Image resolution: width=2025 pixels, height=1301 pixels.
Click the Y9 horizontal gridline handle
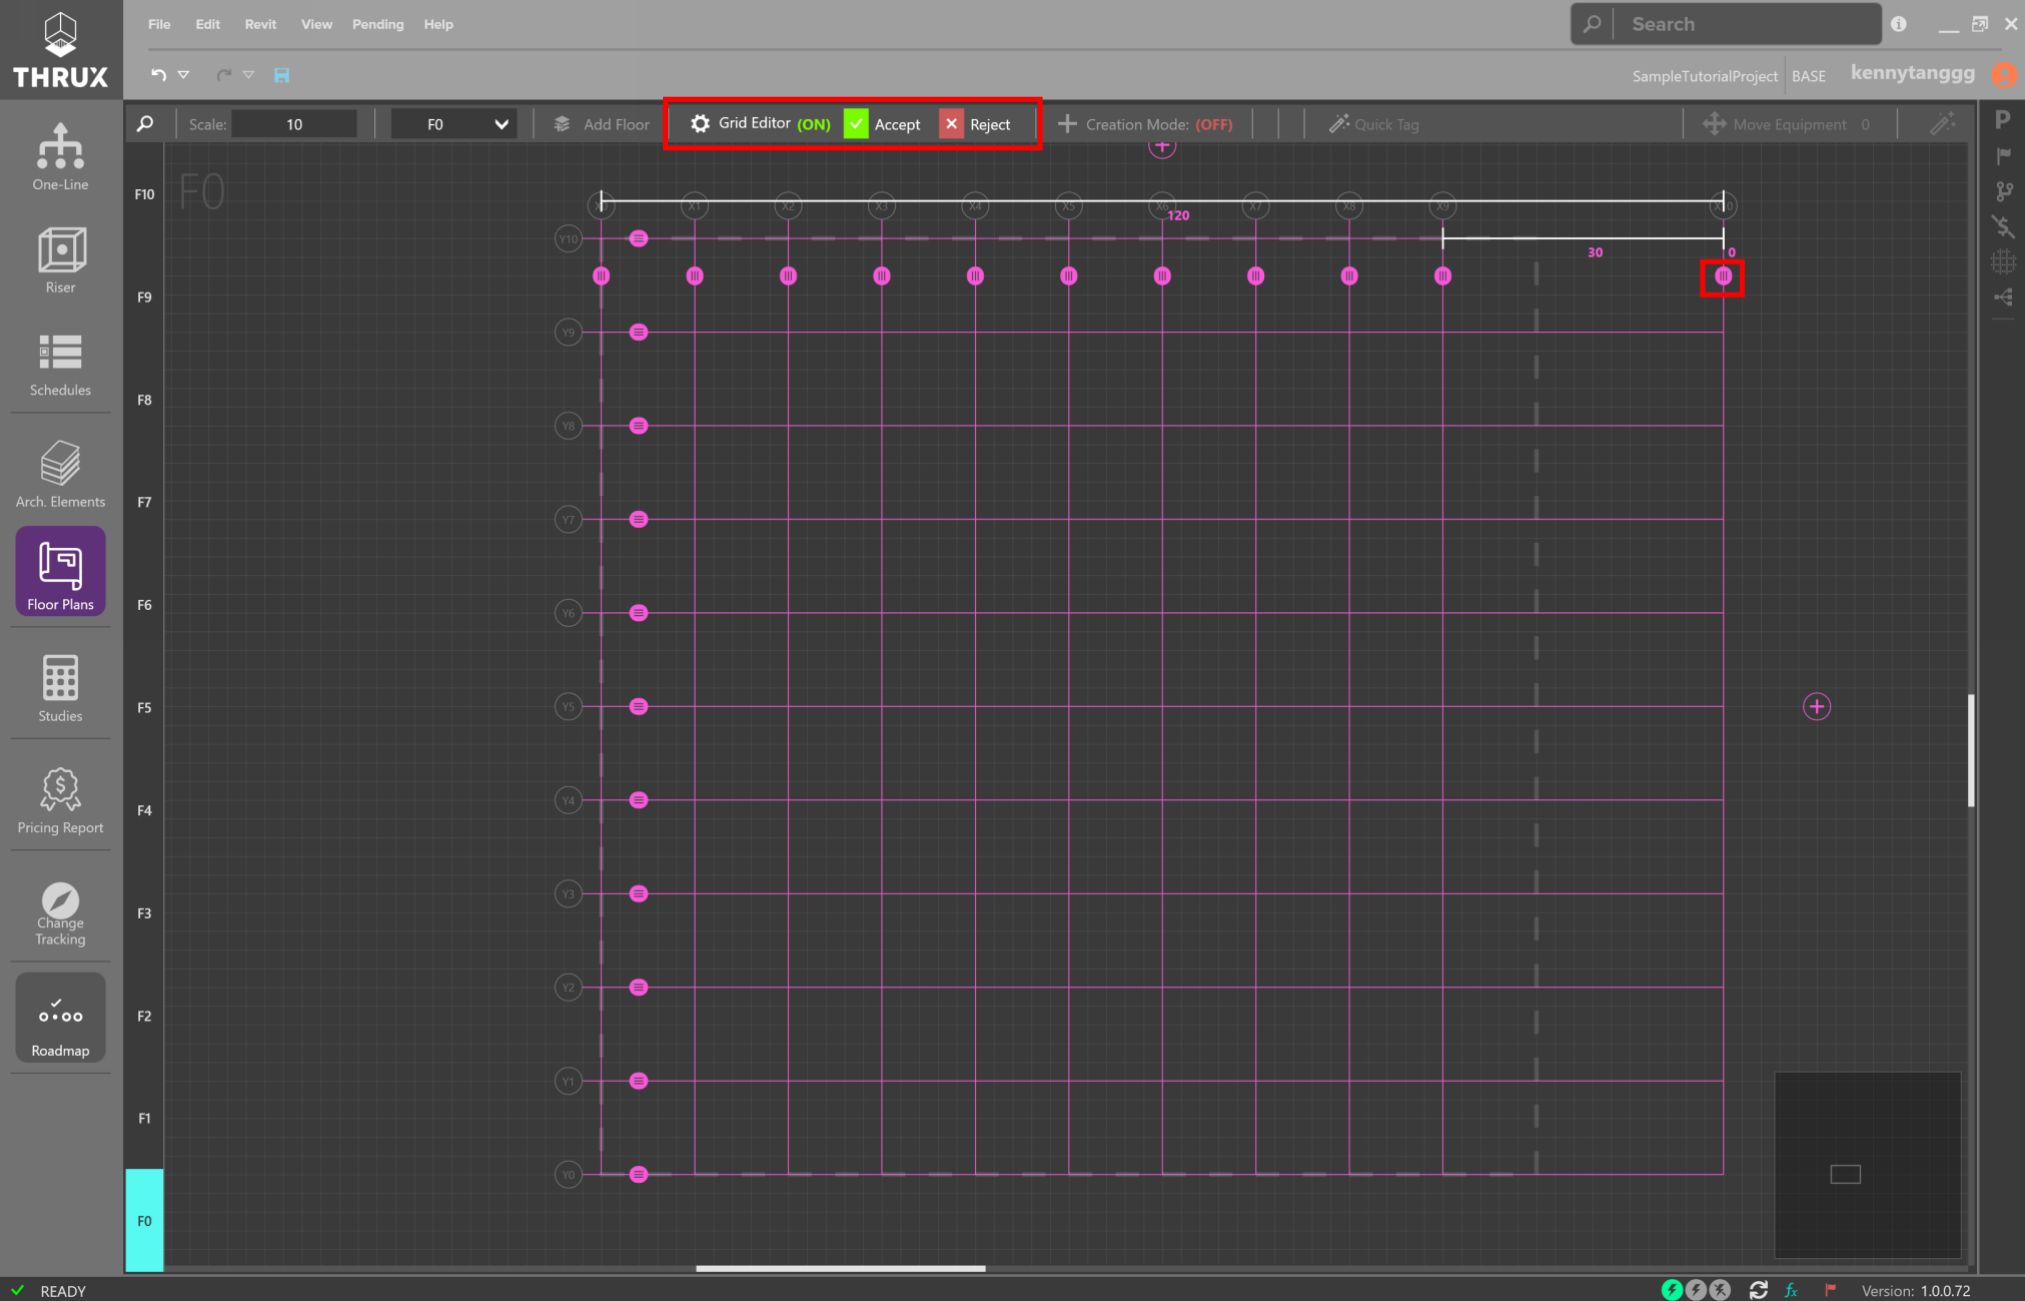(638, 332)
